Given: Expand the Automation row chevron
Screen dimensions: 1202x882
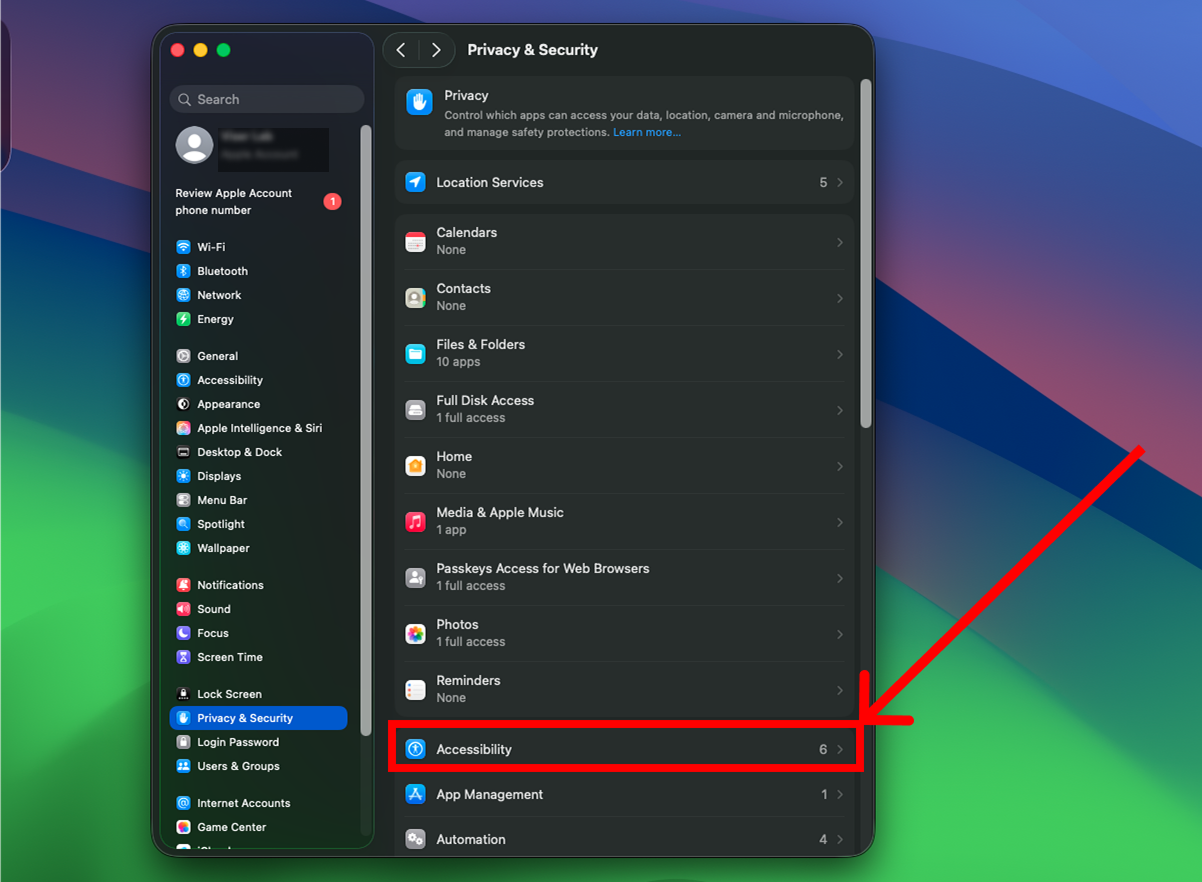Looking at the screenshot, I should [x=840, y=840].
